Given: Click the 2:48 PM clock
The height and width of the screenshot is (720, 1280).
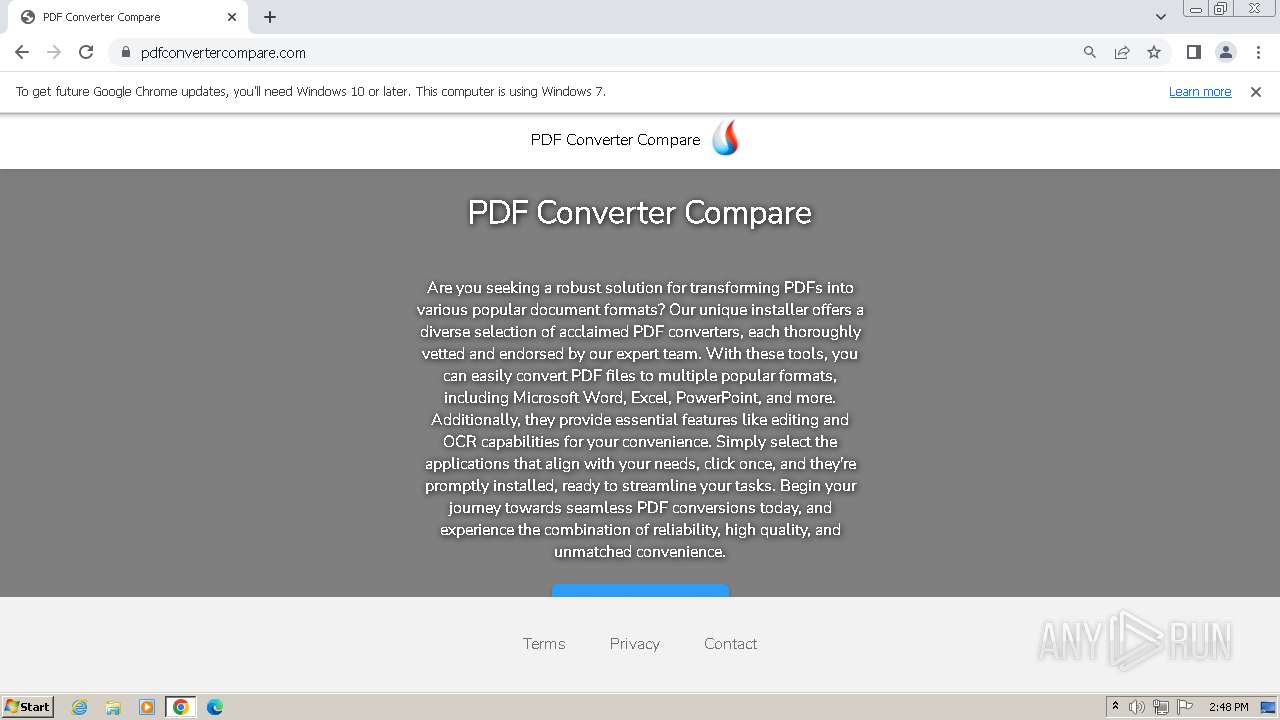Looking at the screenshot, I should click(1228, 707).
